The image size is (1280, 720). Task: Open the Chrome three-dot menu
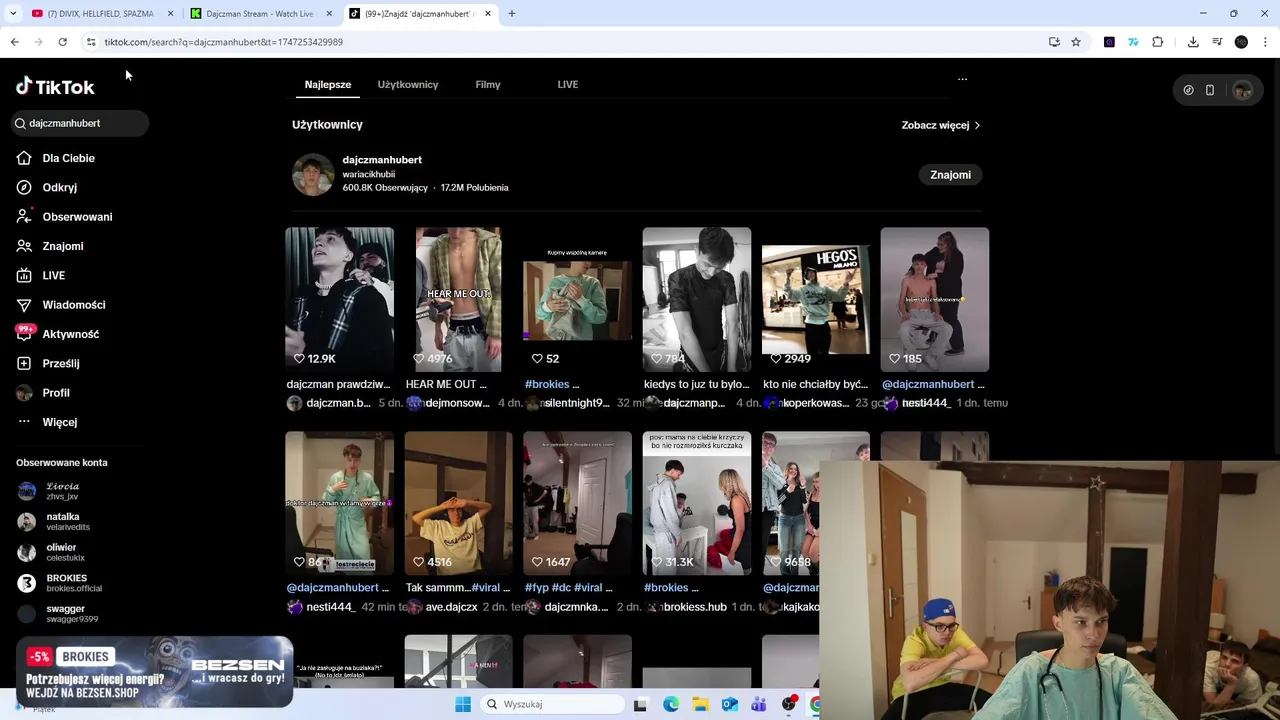(x=1265, y=42)
